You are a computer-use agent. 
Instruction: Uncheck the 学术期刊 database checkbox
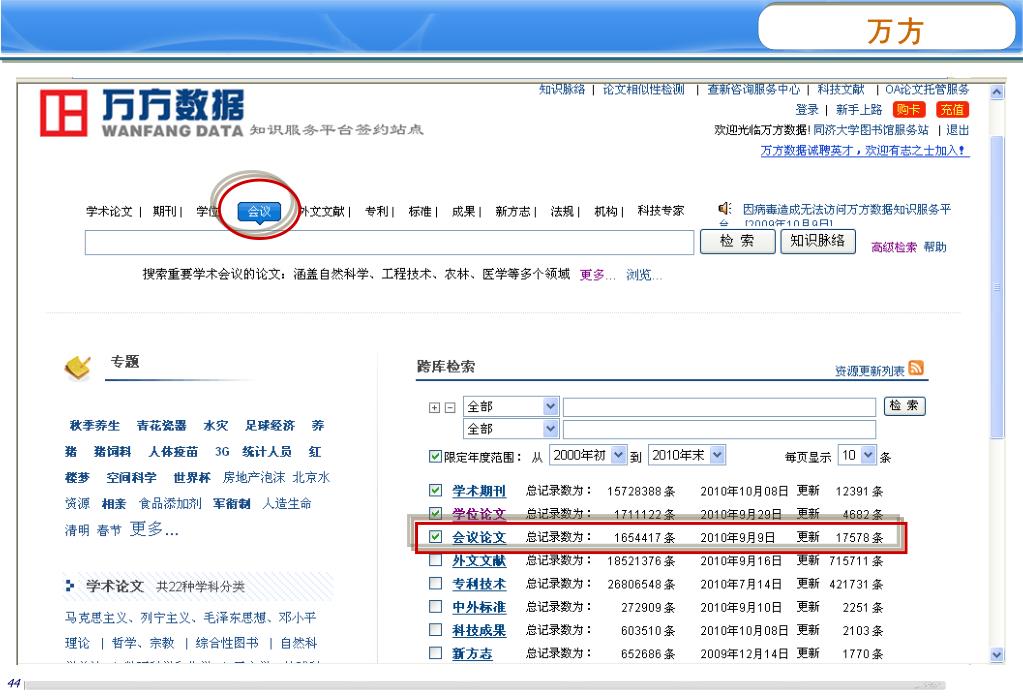pyautogui.click(x=435, y=490)
